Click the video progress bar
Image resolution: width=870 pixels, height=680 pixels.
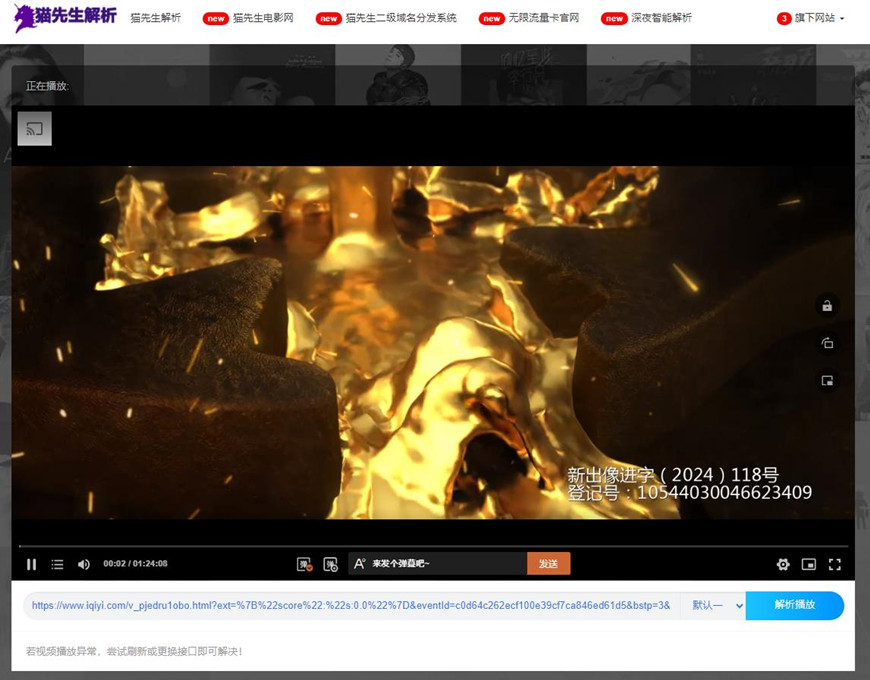tap(433, 546)
